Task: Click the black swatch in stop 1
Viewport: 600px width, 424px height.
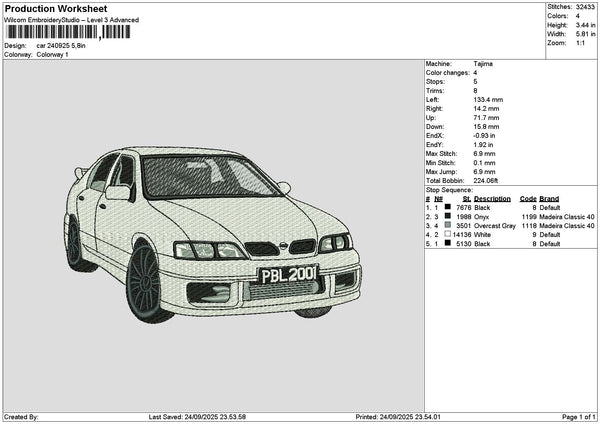Action: (445, 207)
